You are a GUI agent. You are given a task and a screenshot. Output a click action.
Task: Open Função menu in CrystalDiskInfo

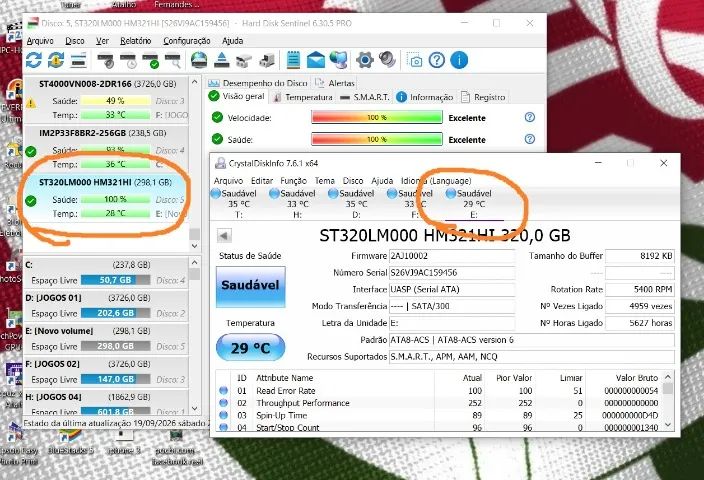pyautogui.click(x=293, y=181)
